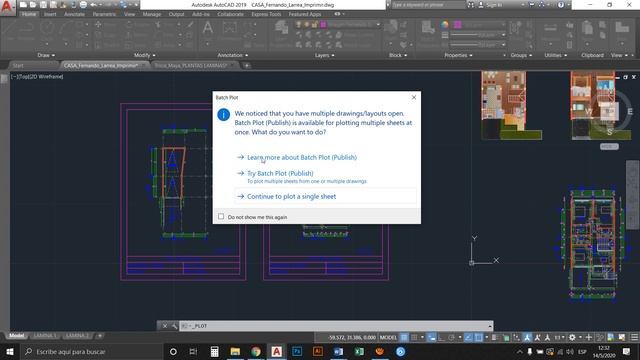The width and height of the screenshot is (640, 360).
Task: Toggle Ortho mode in status bar
Action: pyautogui.click(x=441, y=337)
